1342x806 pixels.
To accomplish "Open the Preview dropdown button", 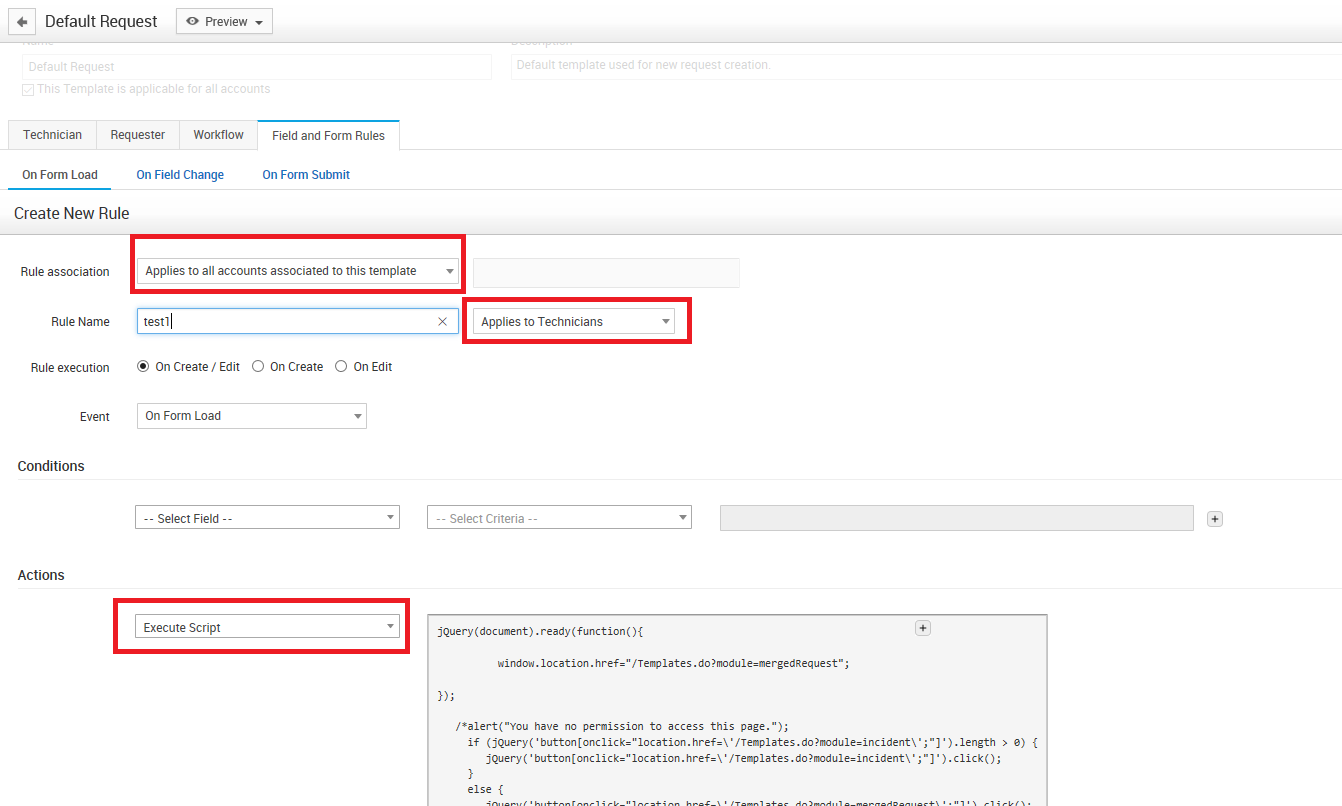I will tap(224, 22).
